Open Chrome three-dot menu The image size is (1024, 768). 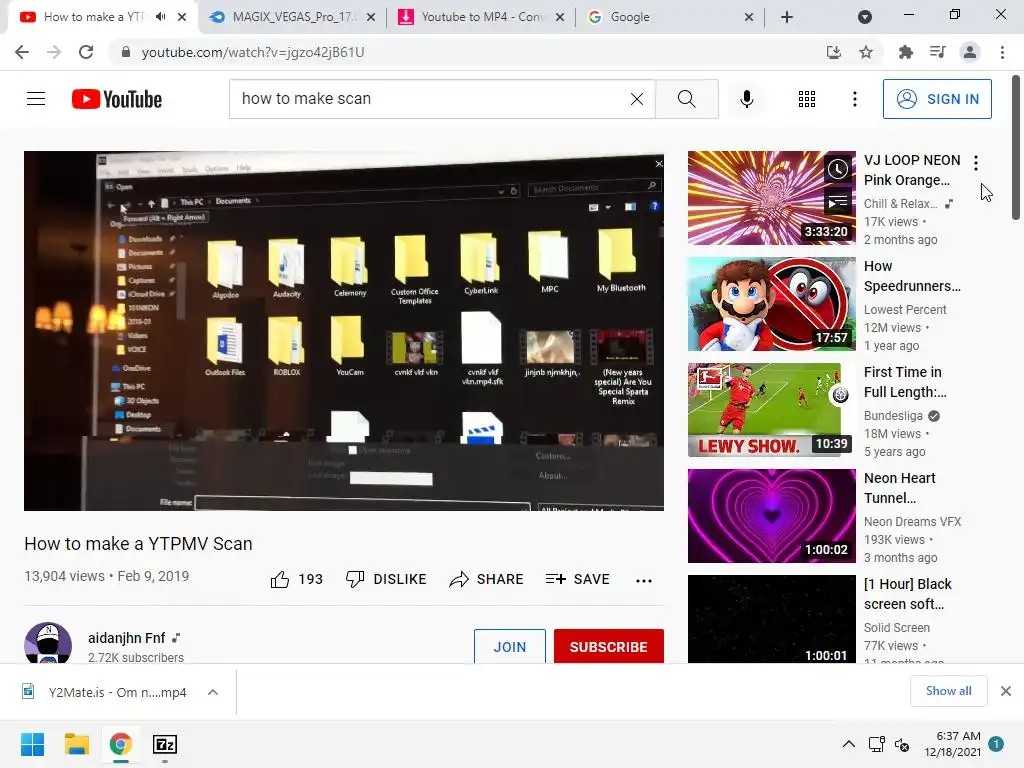(1002, 52)
